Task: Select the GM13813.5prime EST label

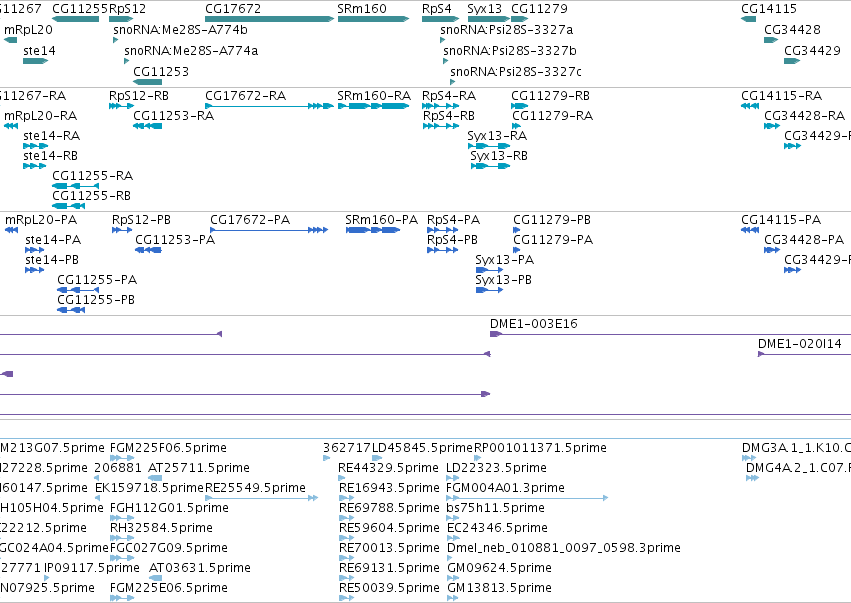Action: pos(499,588)
